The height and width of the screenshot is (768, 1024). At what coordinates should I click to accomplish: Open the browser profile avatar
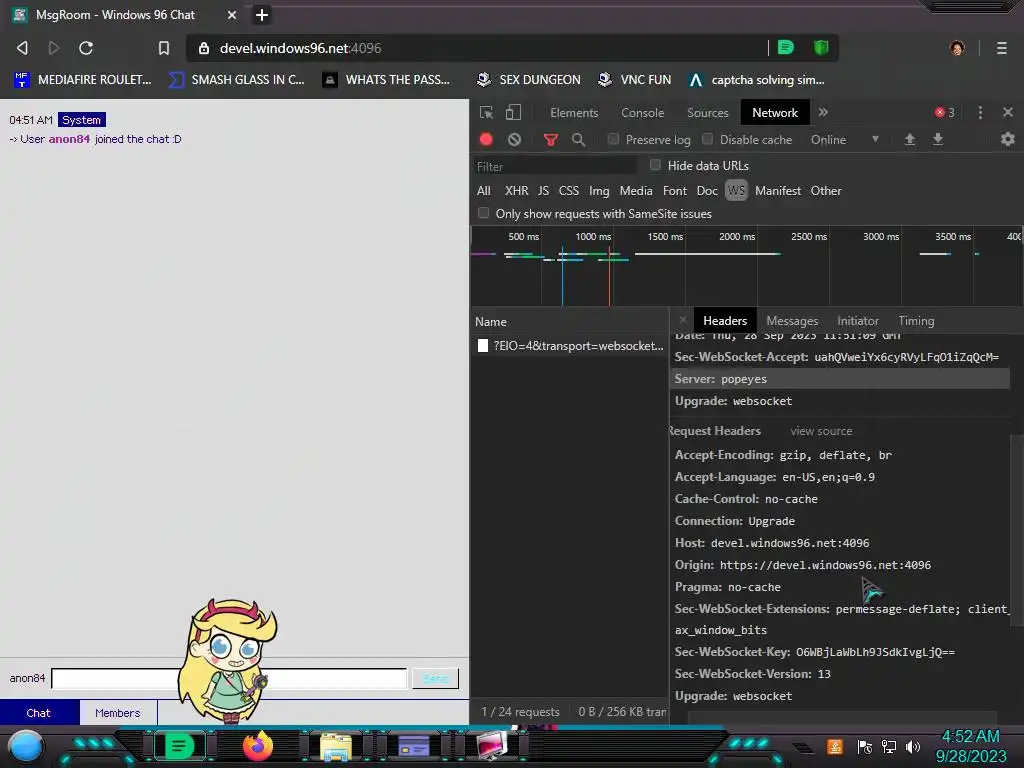(x=957, y=48)
